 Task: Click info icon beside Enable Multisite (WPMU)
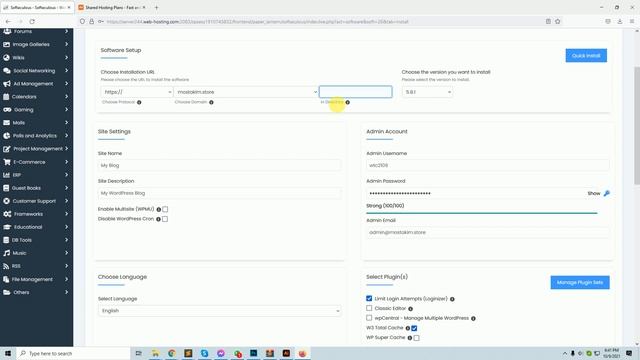coord(159,209)
